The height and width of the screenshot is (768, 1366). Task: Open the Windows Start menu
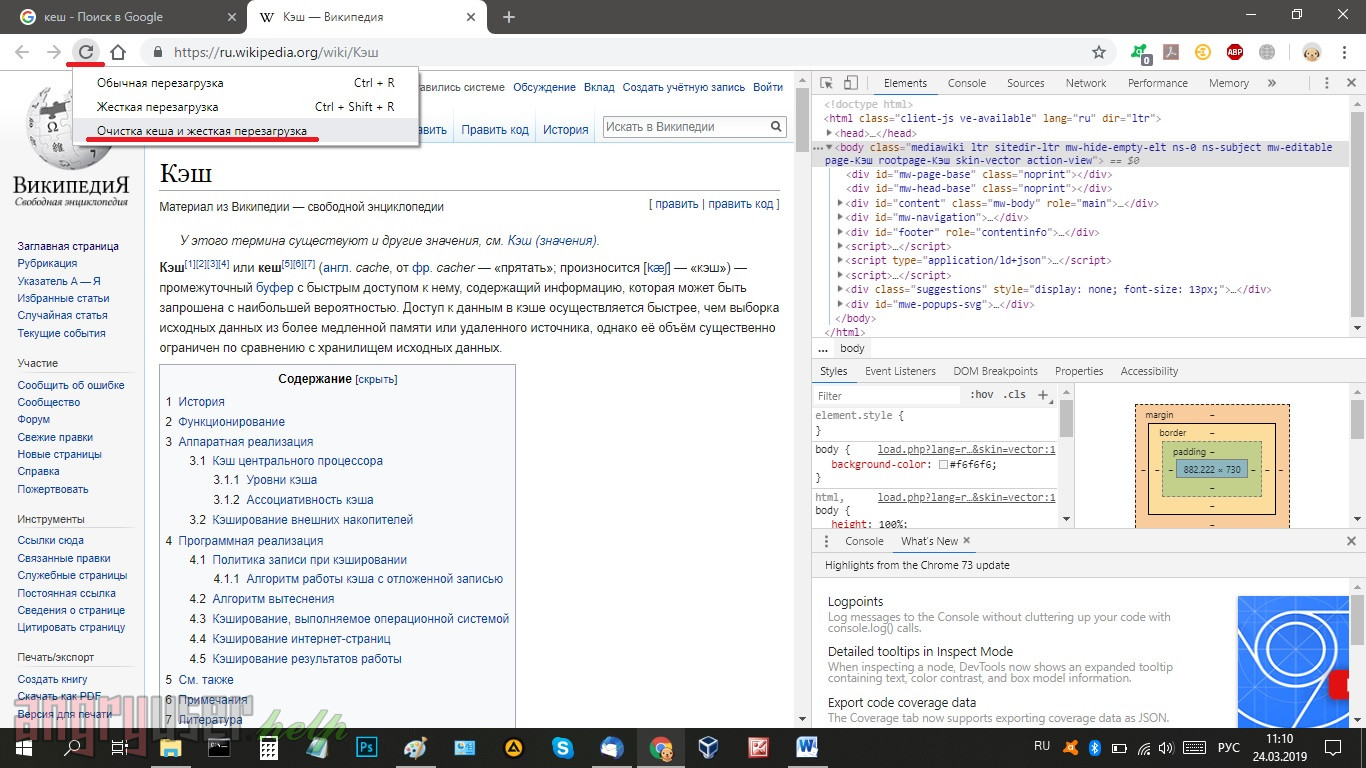pyautogui.click(x=23, y=747)
